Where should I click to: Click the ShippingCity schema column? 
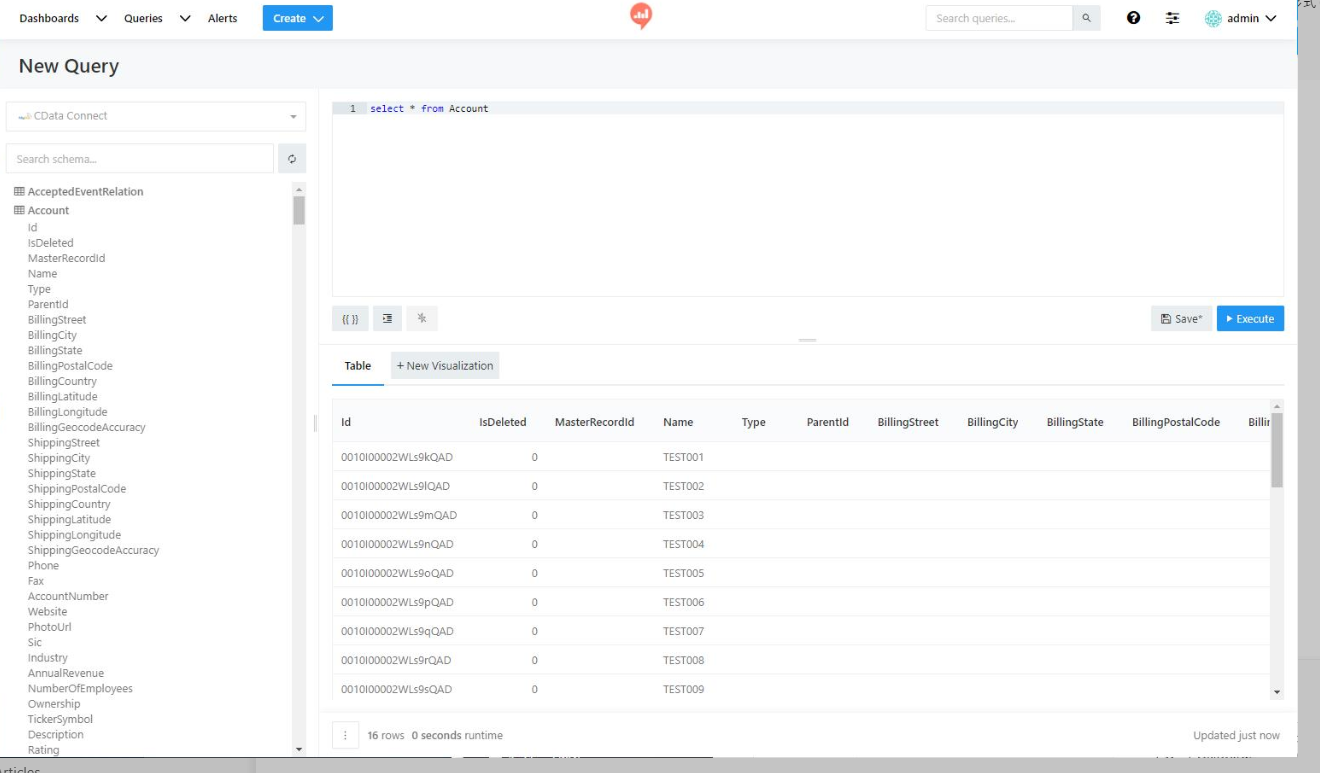[59, 458]
